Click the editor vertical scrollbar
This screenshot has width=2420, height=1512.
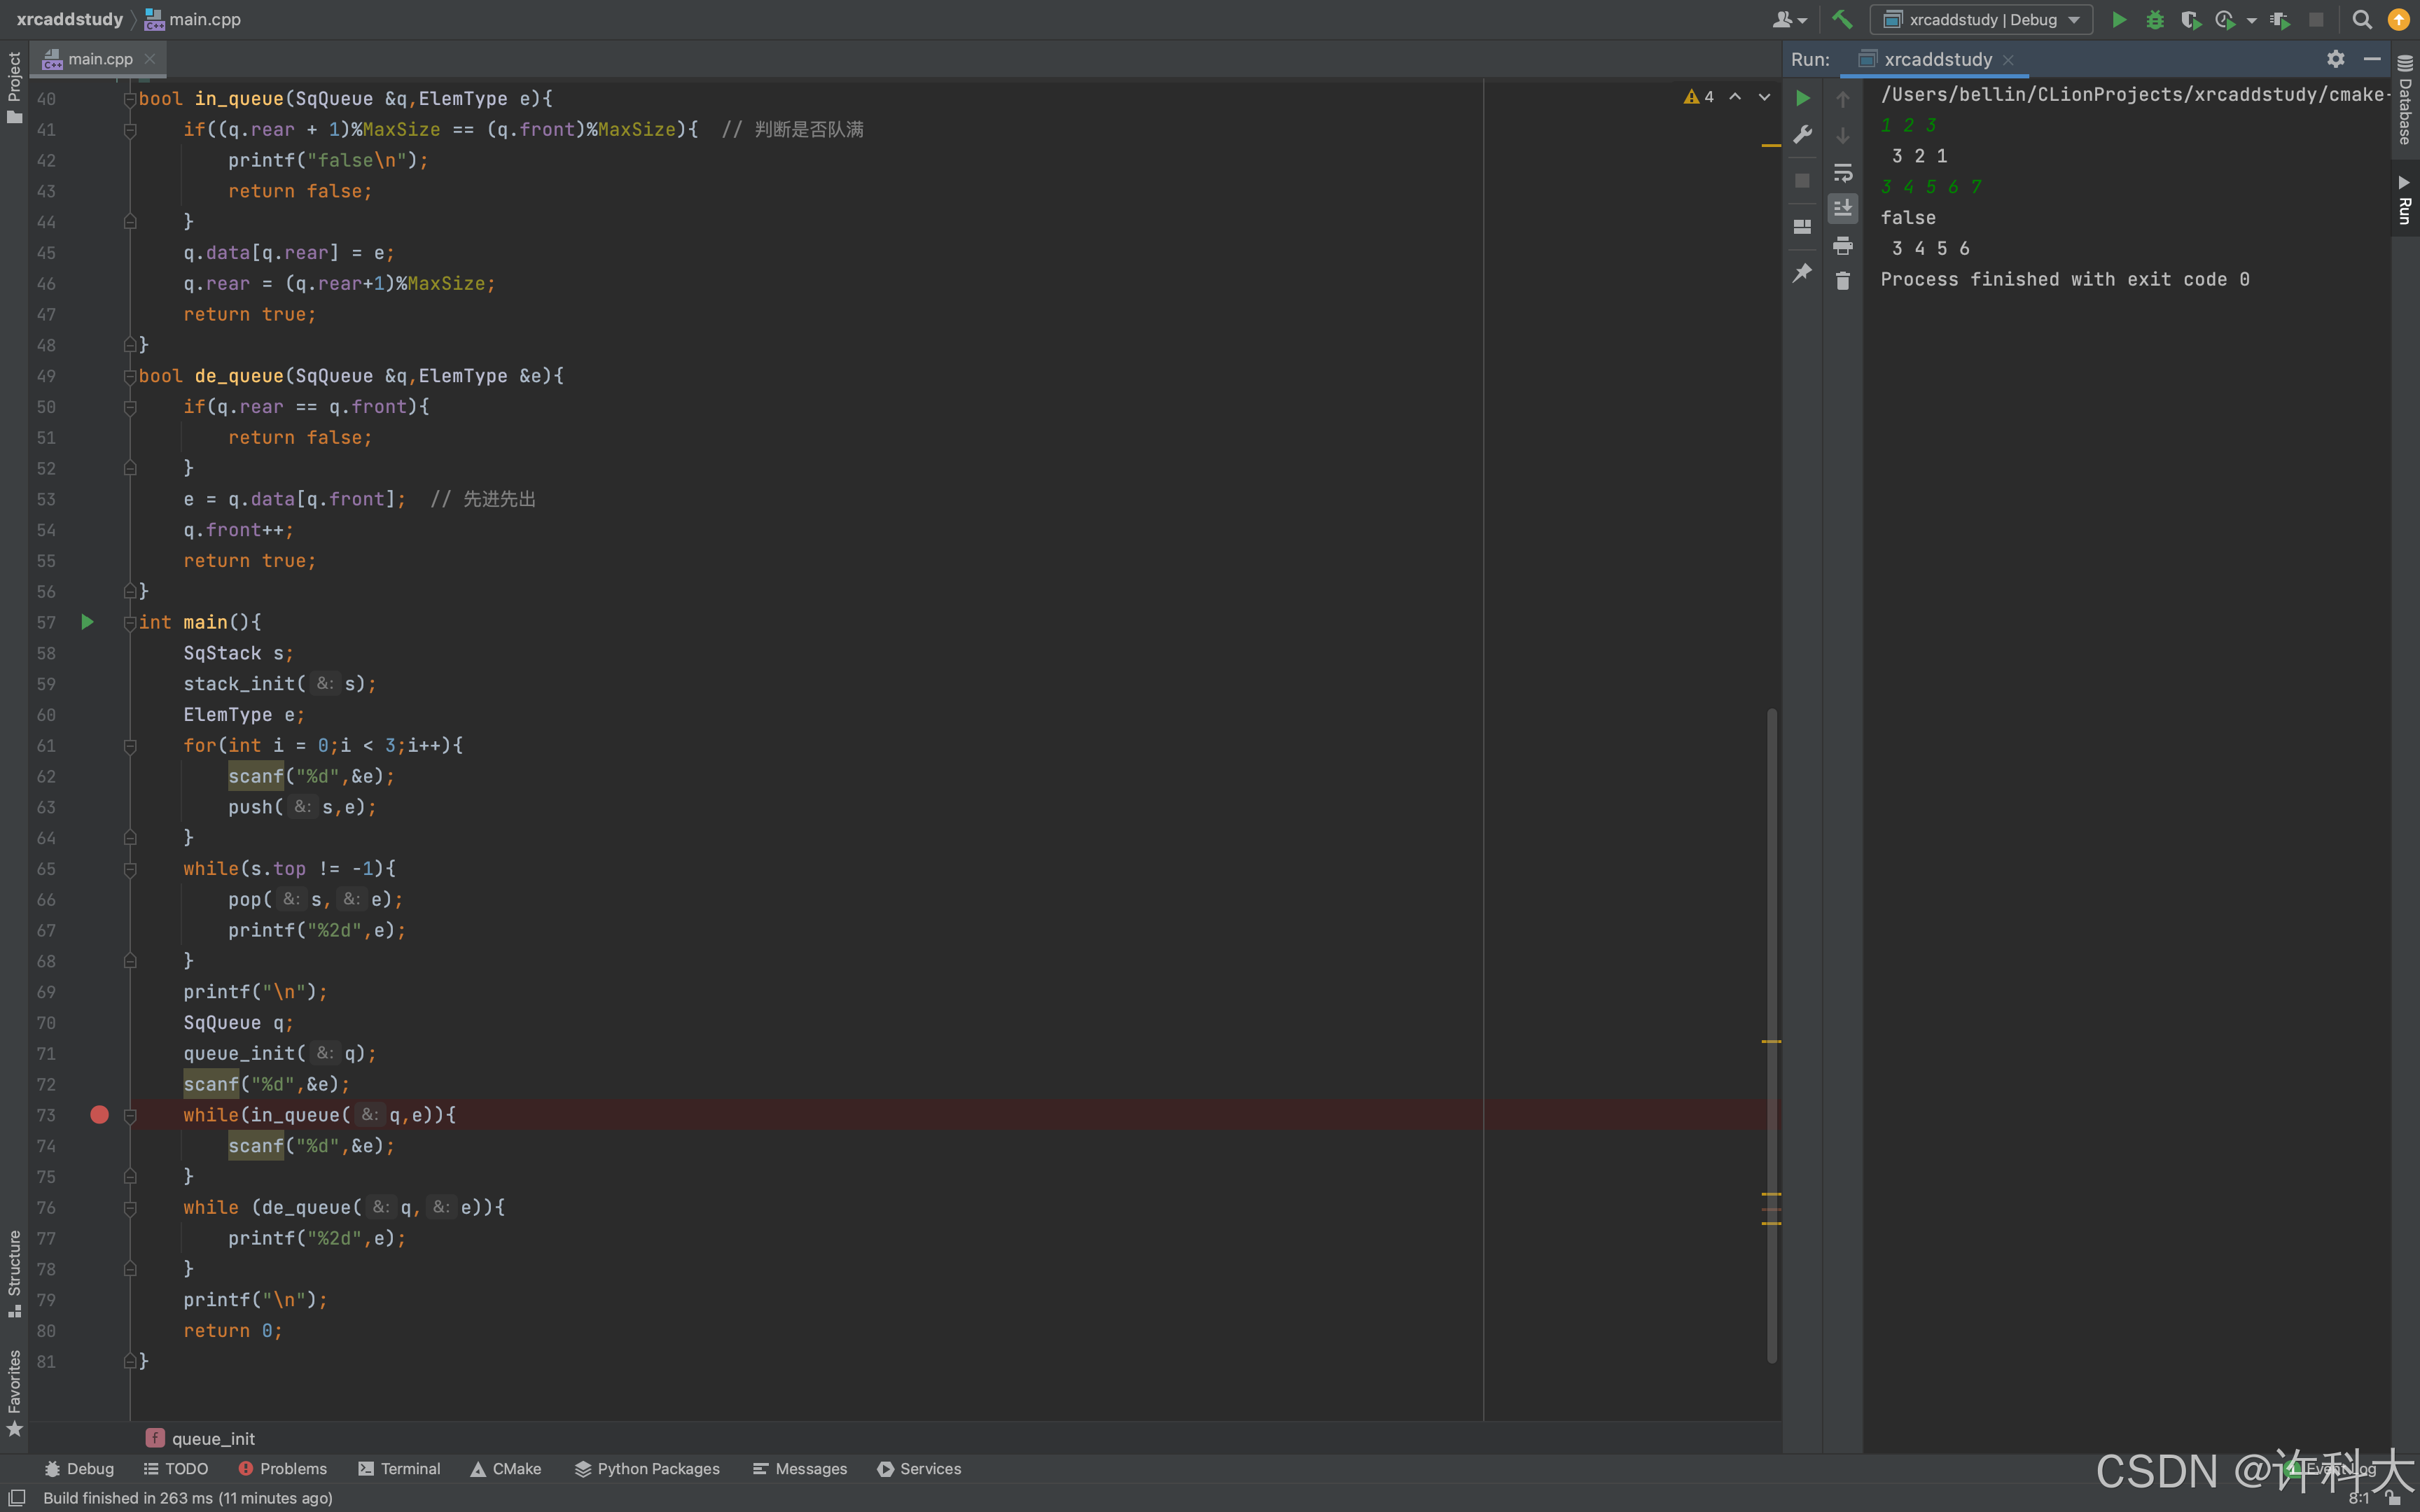pos(1771,1035)
